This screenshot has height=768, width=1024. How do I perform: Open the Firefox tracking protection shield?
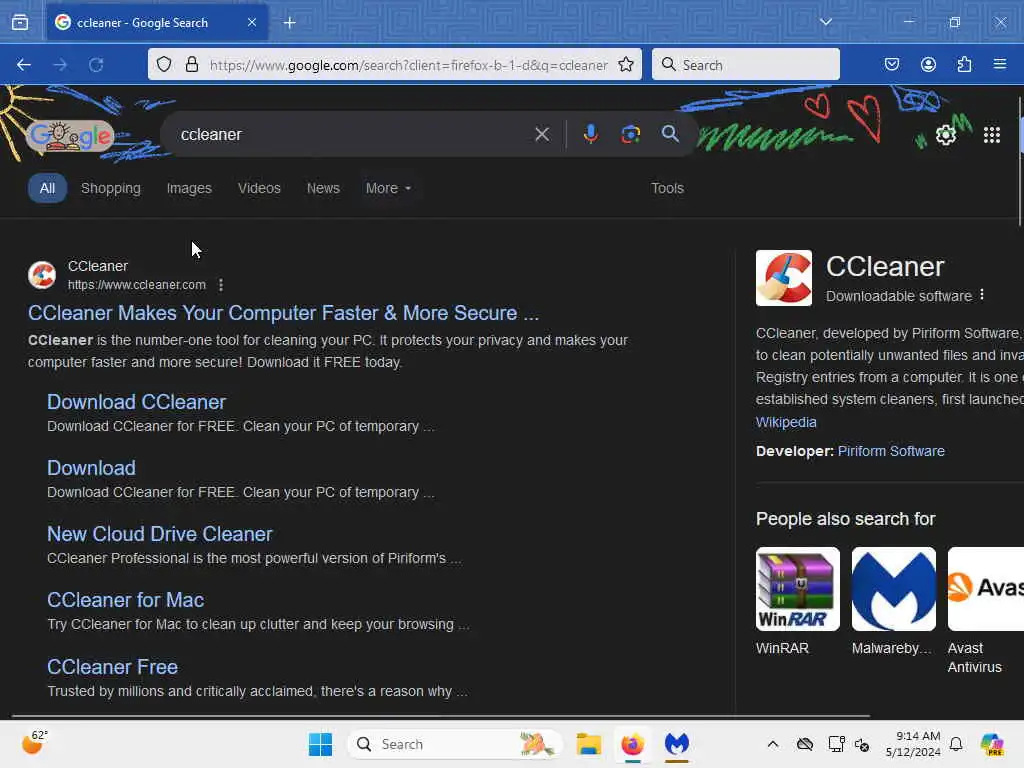coord(164,64)
